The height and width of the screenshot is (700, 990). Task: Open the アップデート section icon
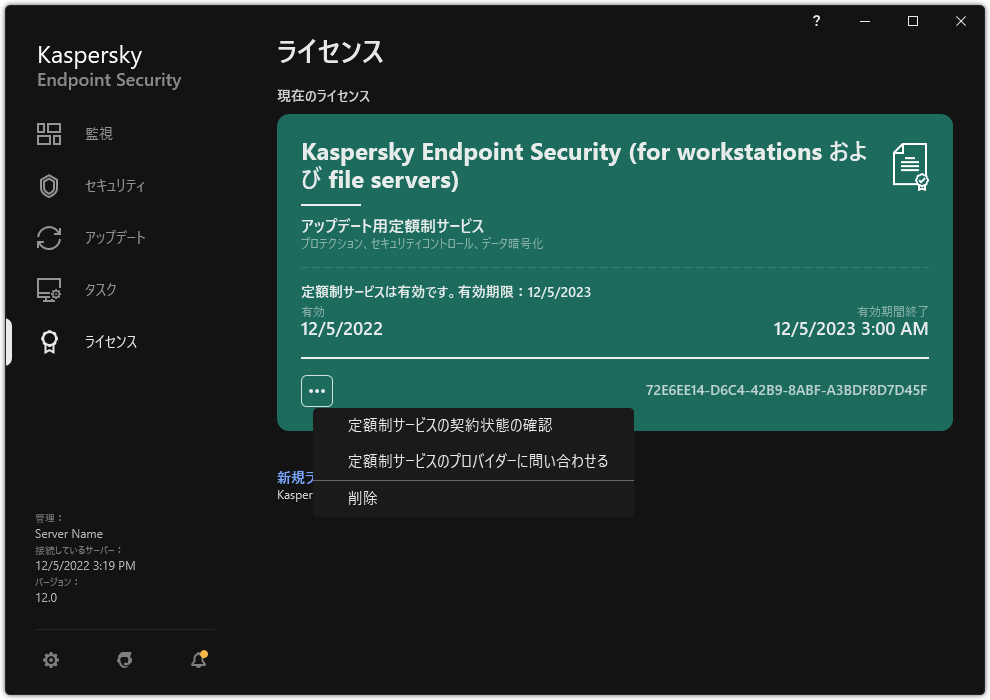pyautogui.click(x=49, y=237)
